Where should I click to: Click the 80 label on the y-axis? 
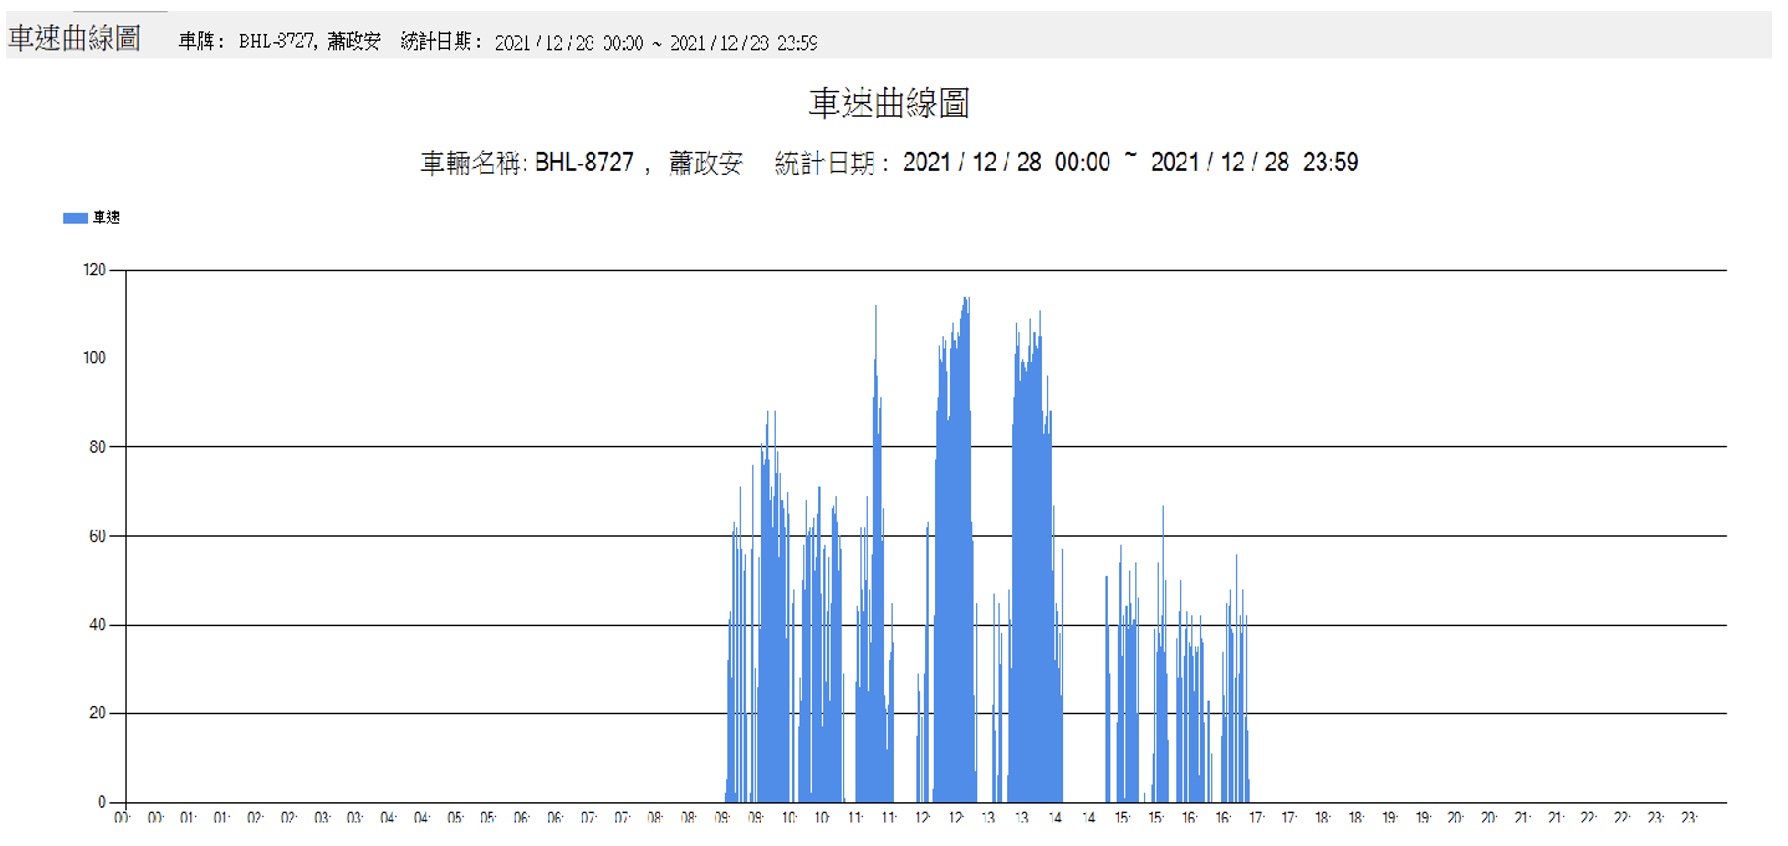point(97,447)
